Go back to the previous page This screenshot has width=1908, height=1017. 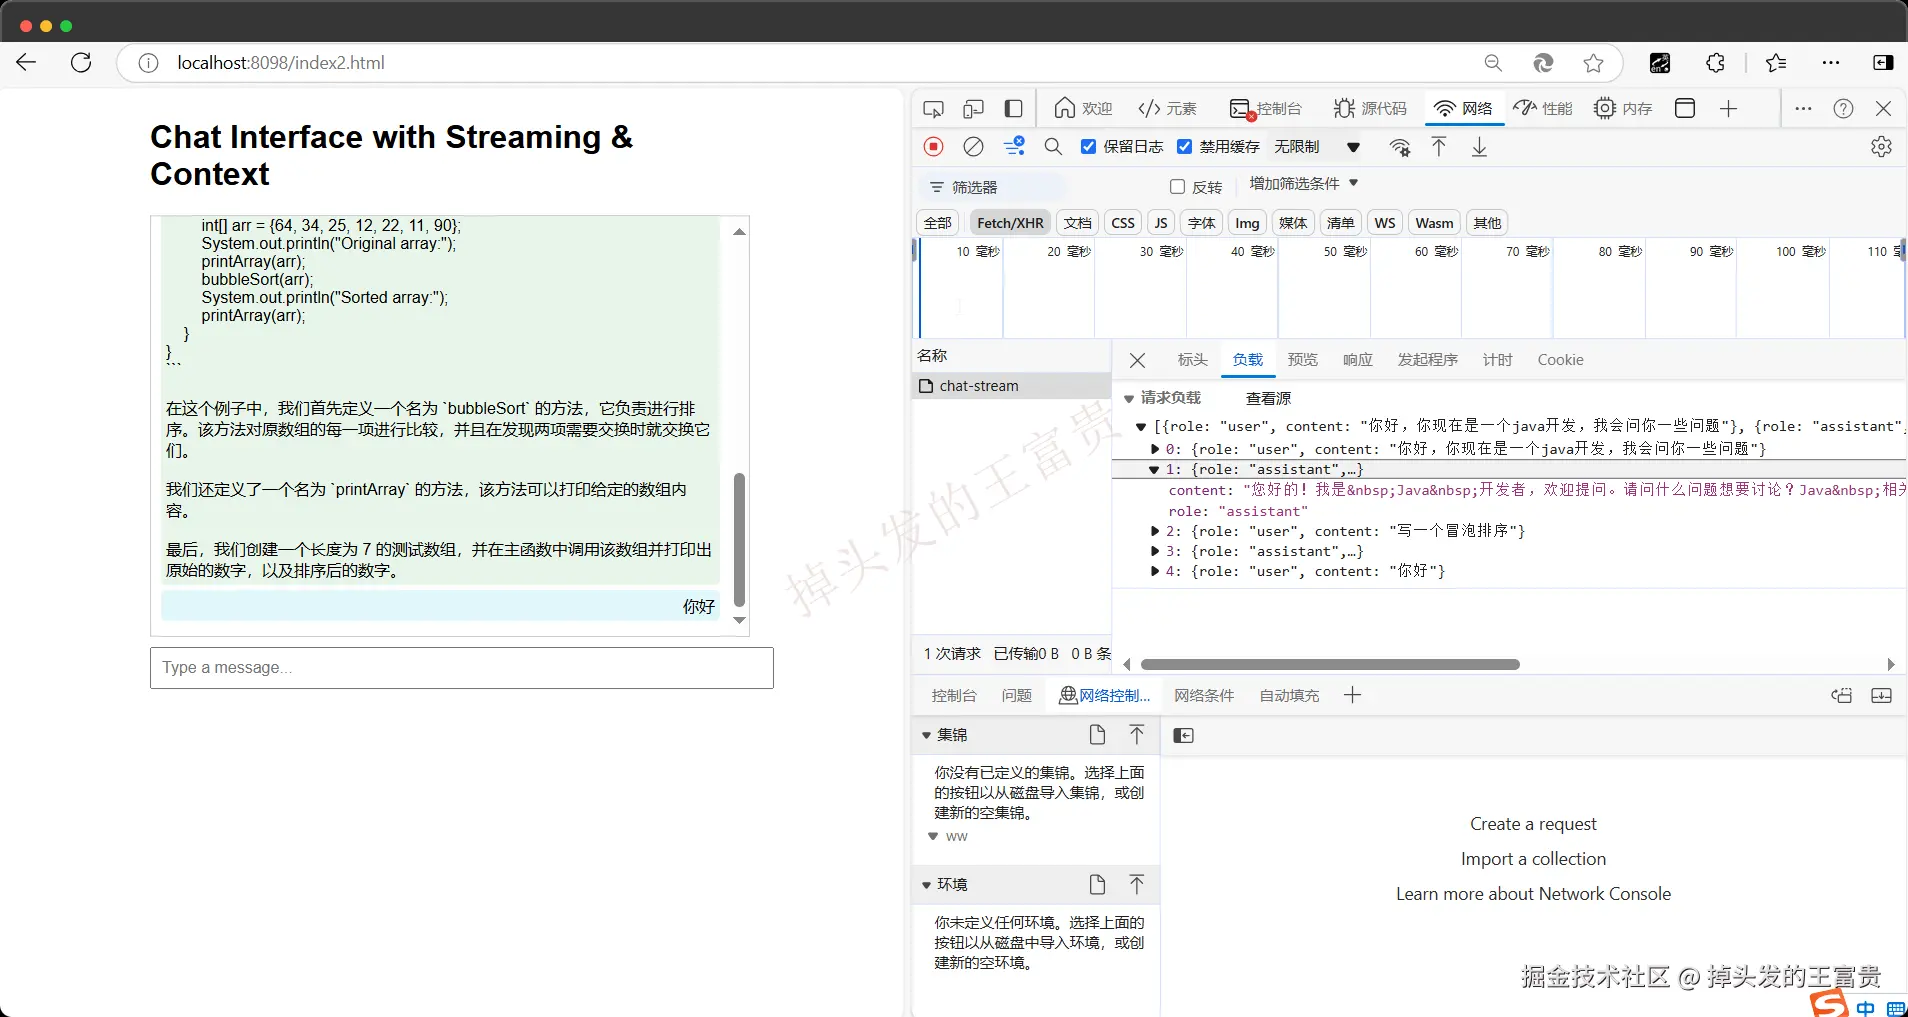(27, 63)
